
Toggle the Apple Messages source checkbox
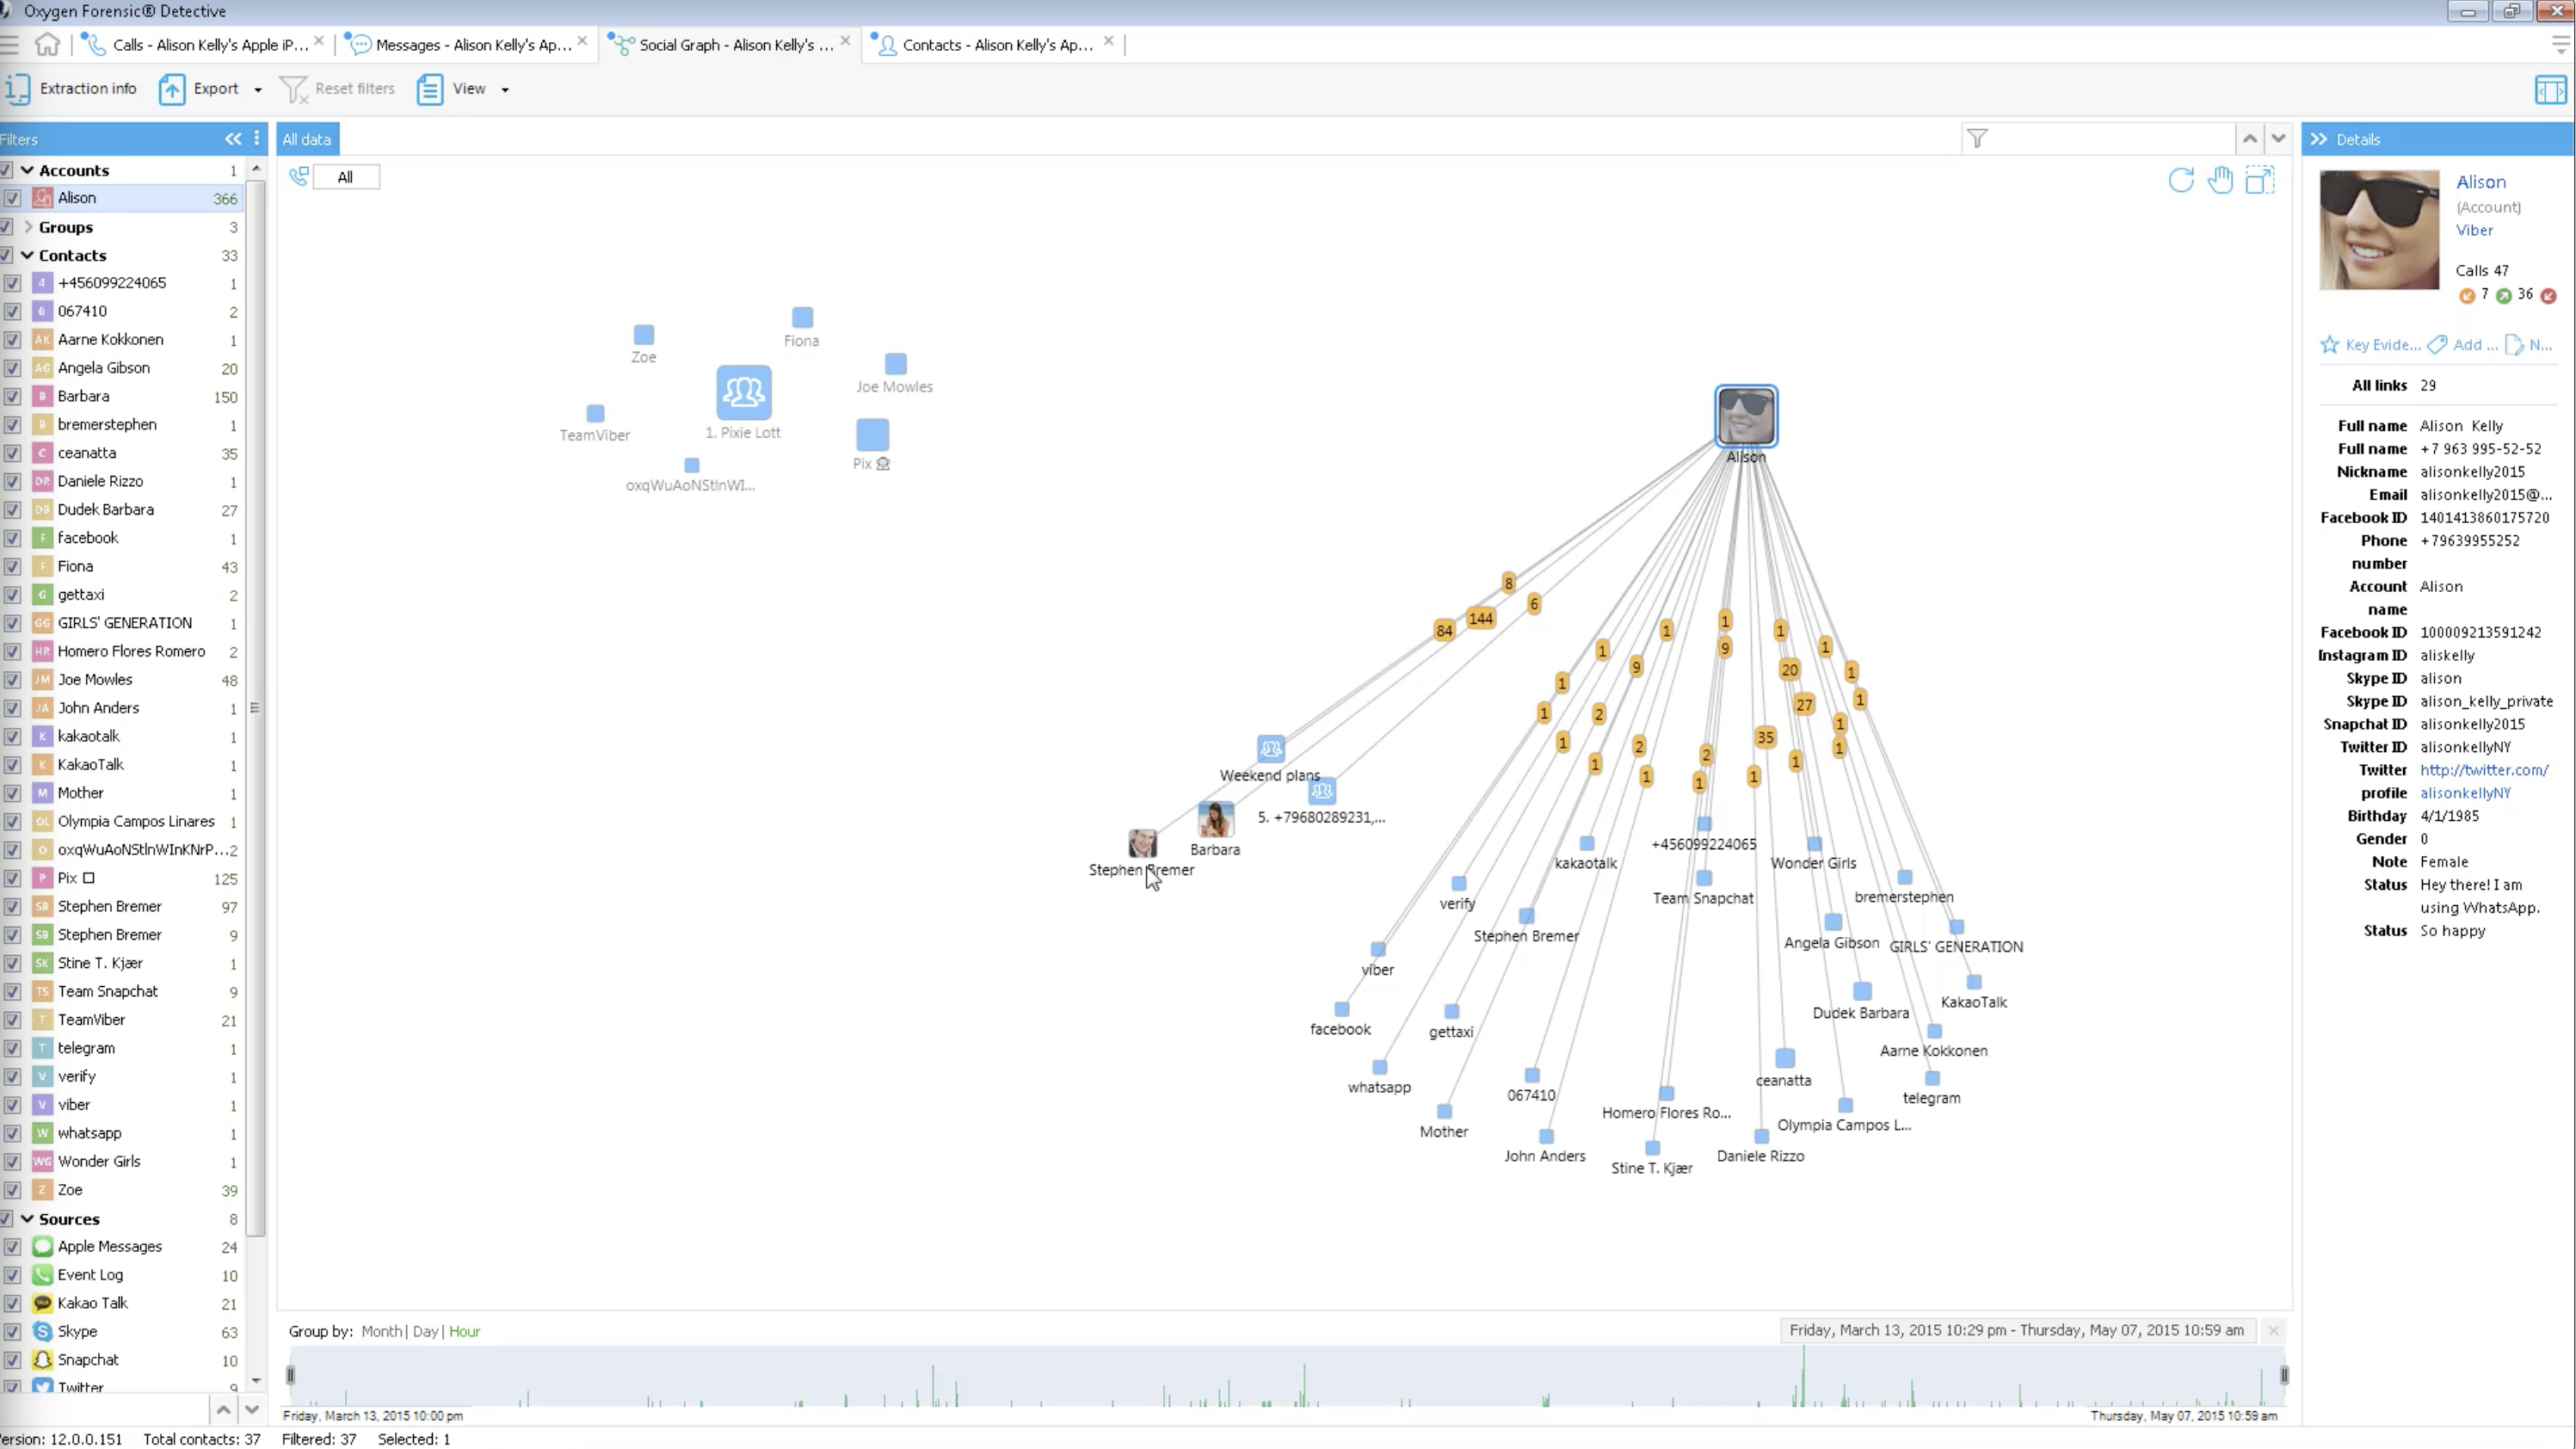pyautogui.click(x=12, y=1247)
